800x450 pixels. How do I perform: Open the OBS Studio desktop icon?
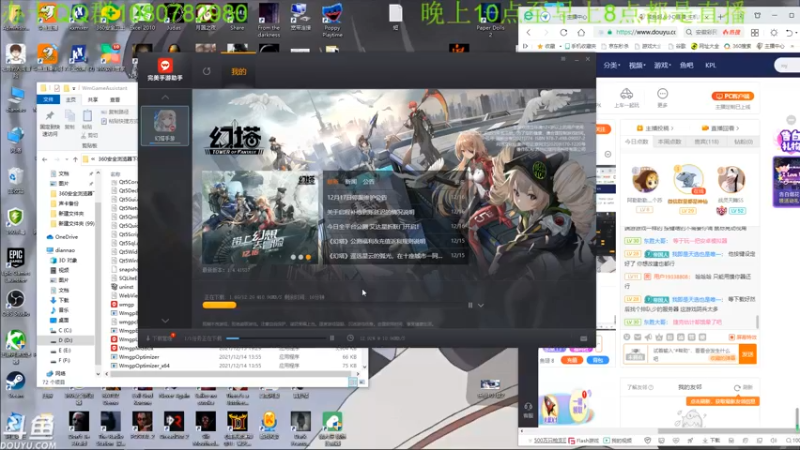(x=16, y=303)
